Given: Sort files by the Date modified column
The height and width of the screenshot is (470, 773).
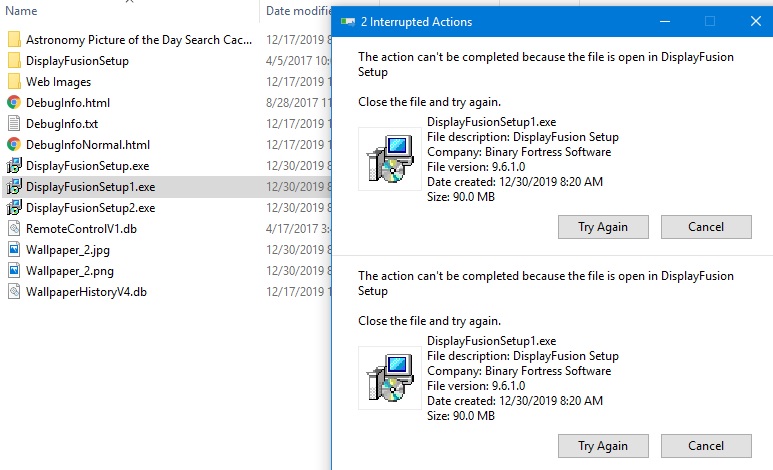Looking at the screenshot, I should (295, 10).
